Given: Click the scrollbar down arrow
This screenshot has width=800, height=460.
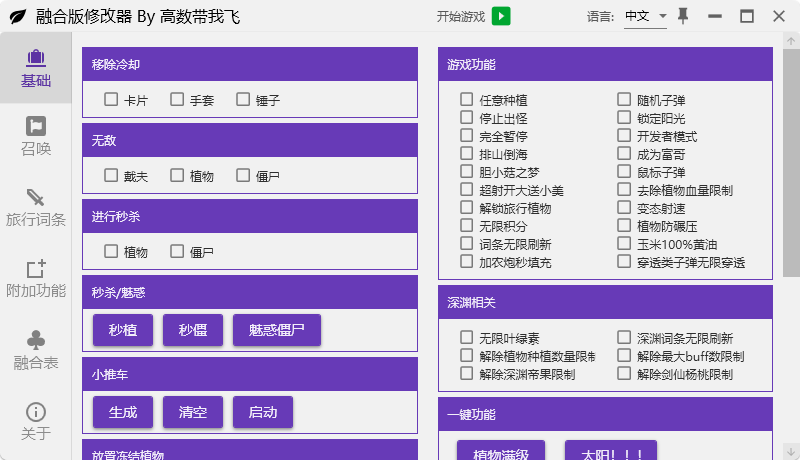Looking at the screenshot, I should click(791, 451).
